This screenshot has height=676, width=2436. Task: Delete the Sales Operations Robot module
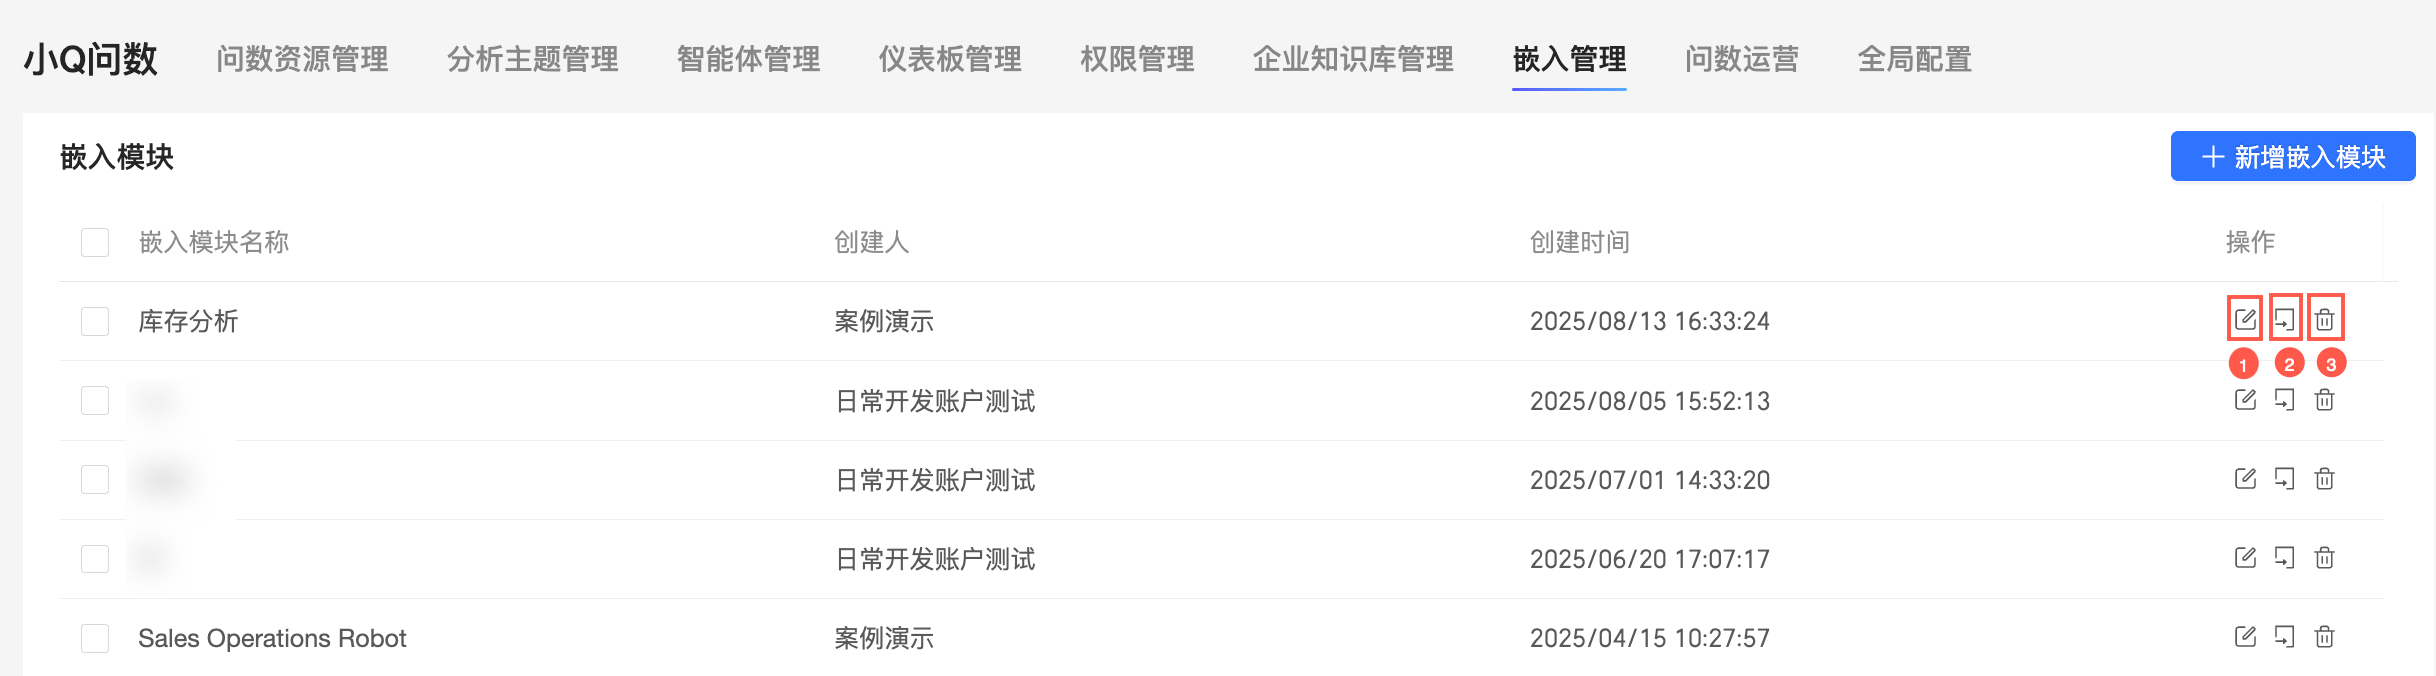(2325, 636)
